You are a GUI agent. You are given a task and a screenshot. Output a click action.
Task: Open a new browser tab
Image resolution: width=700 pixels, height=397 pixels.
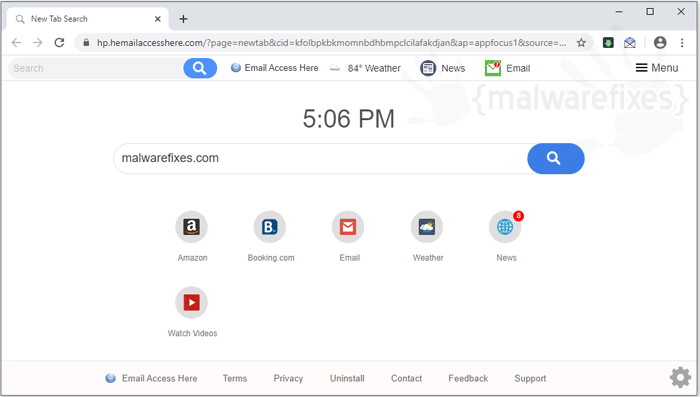(x=183, y=19)
